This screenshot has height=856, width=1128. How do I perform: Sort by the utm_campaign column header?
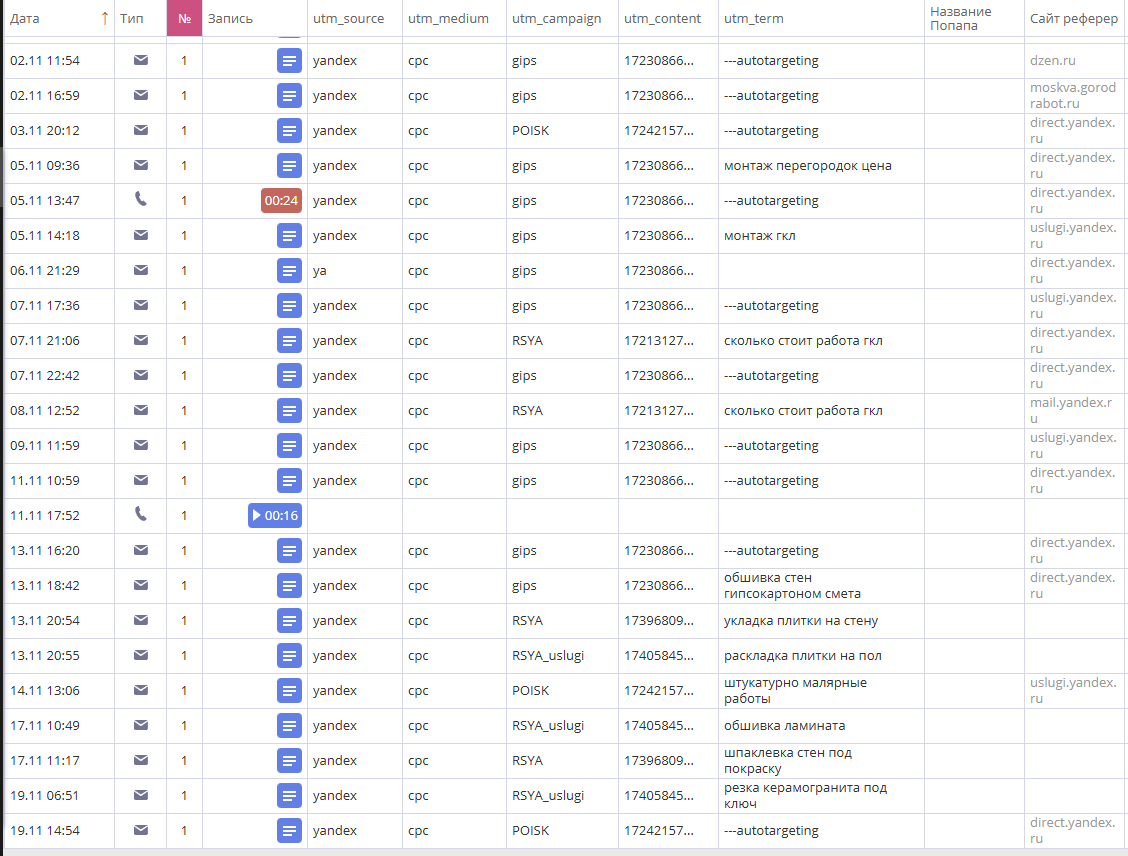pos(562,19)
